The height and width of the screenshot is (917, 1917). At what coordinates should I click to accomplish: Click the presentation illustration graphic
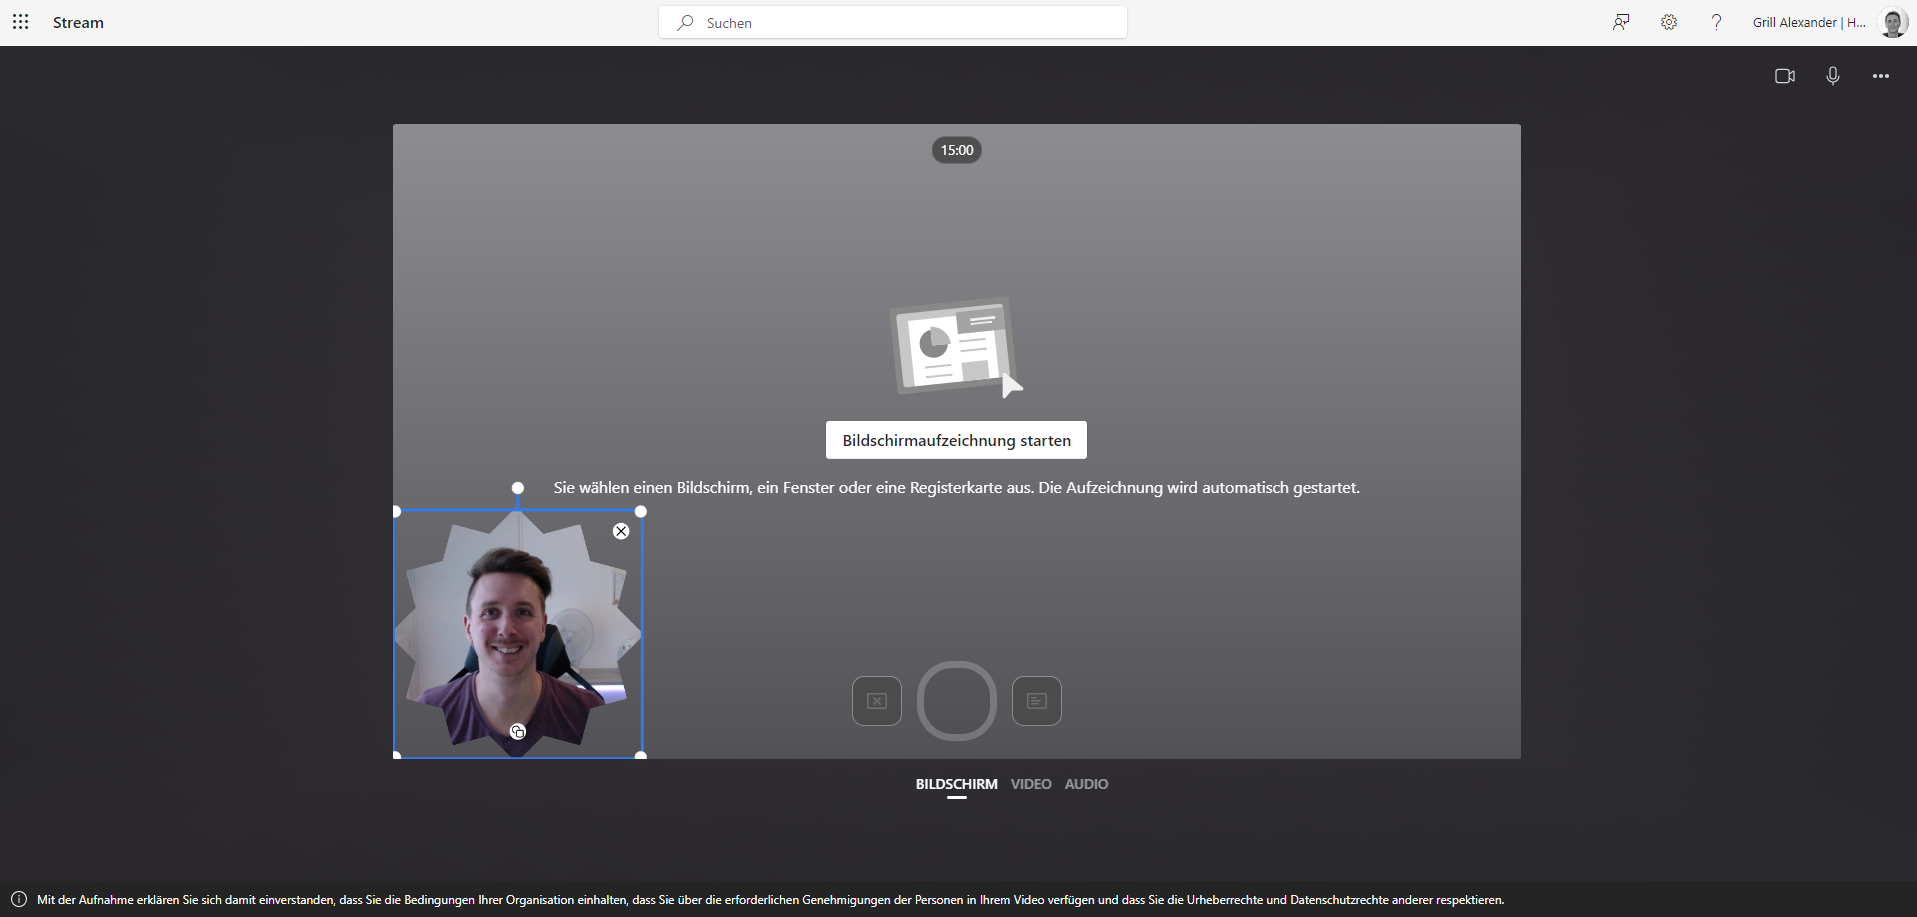956,347
